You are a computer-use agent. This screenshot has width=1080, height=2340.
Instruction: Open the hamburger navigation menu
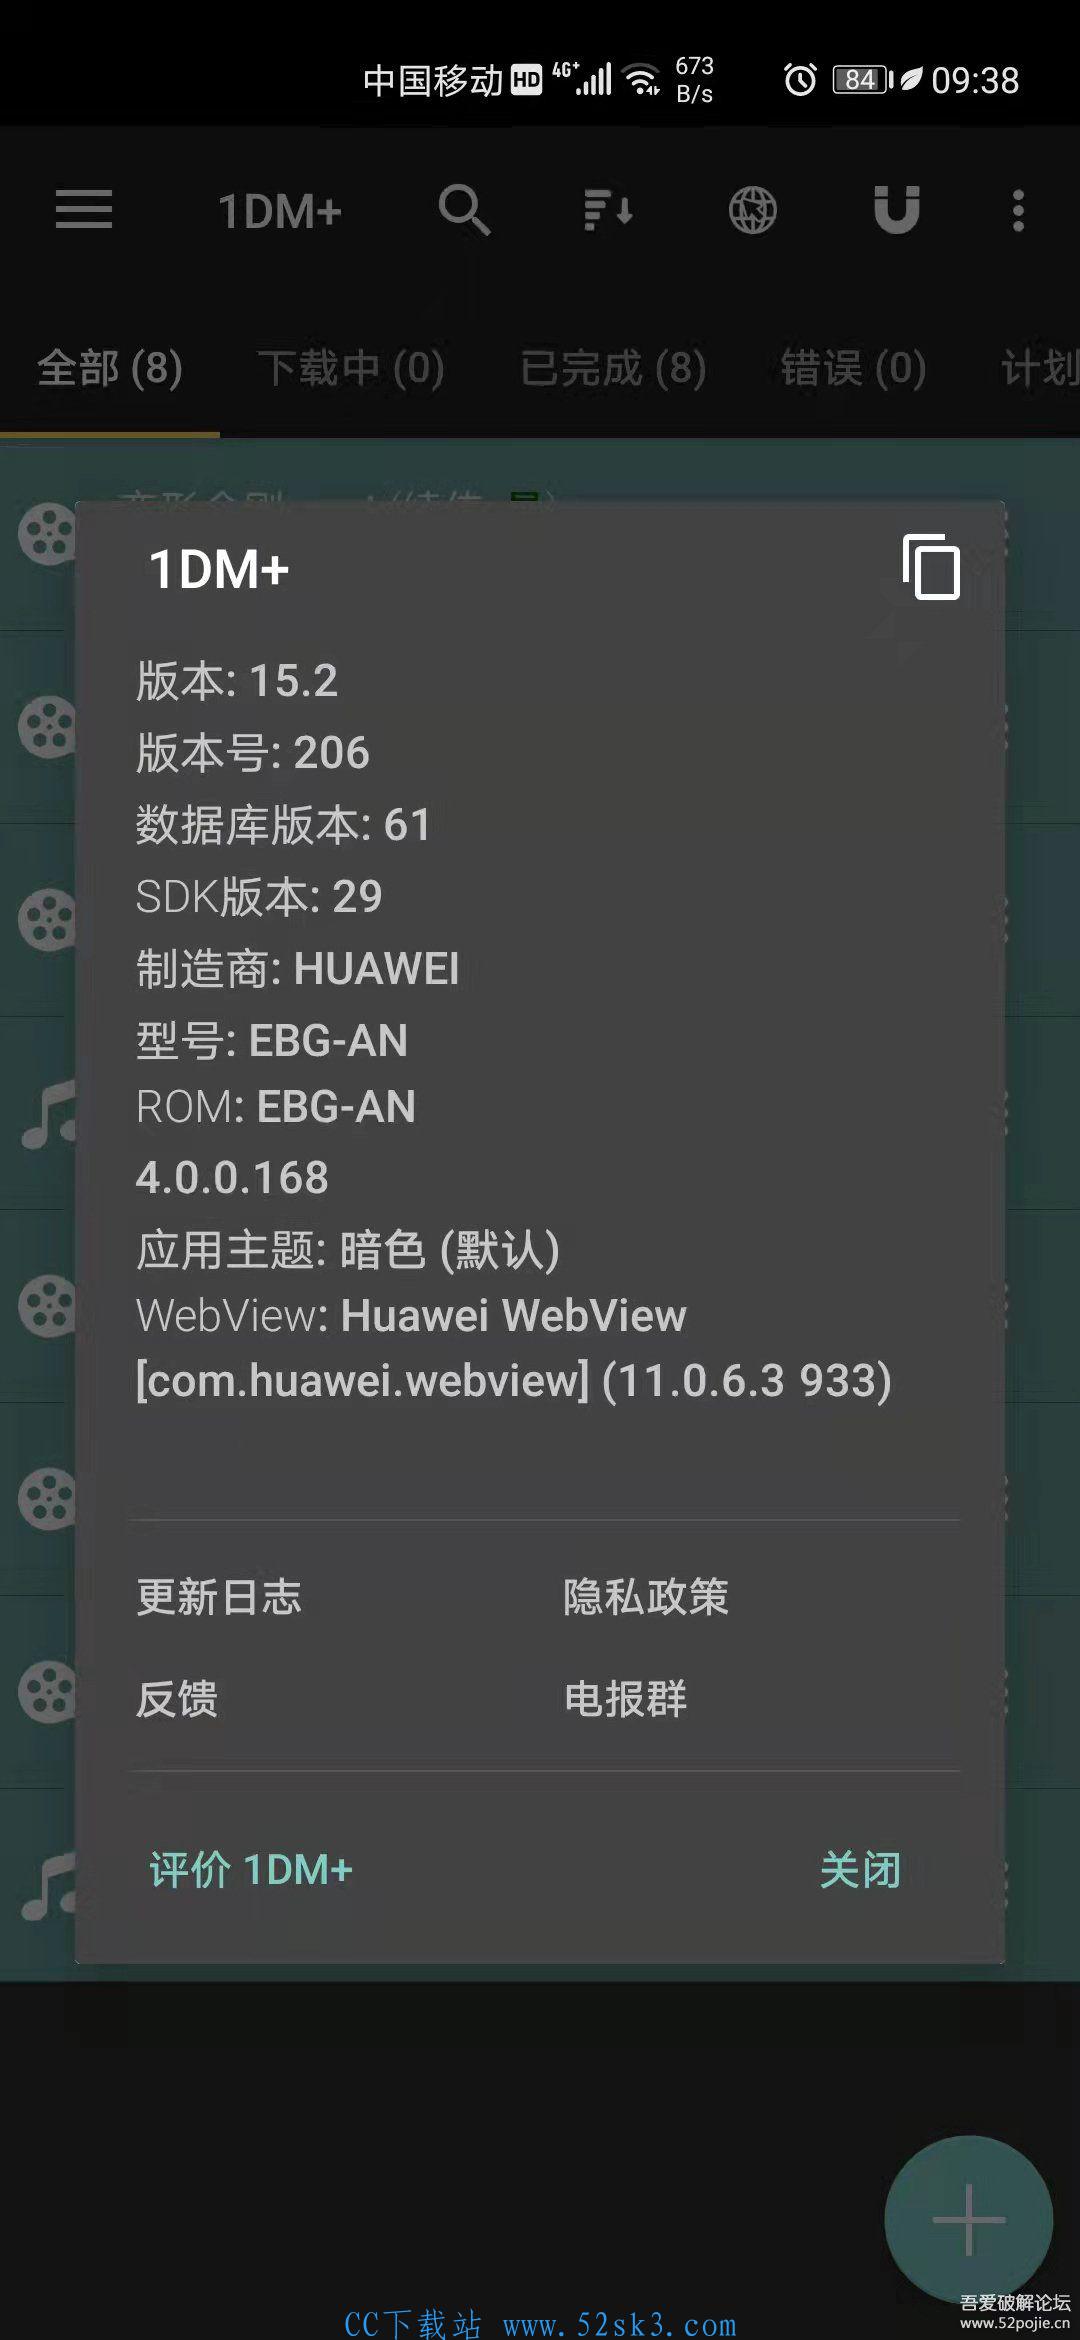click(84, 210)
